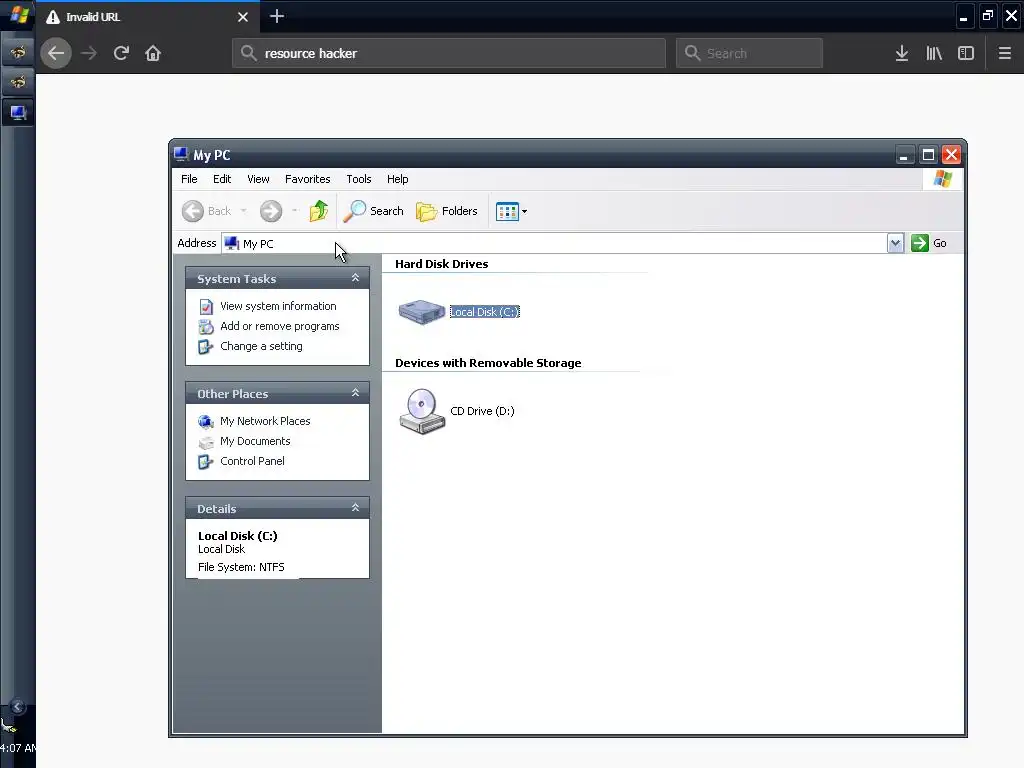Image resolution: width=1024 pixels, height=768 pixels.
Task: Click the Explorer Back button
Action: point(206,211)
